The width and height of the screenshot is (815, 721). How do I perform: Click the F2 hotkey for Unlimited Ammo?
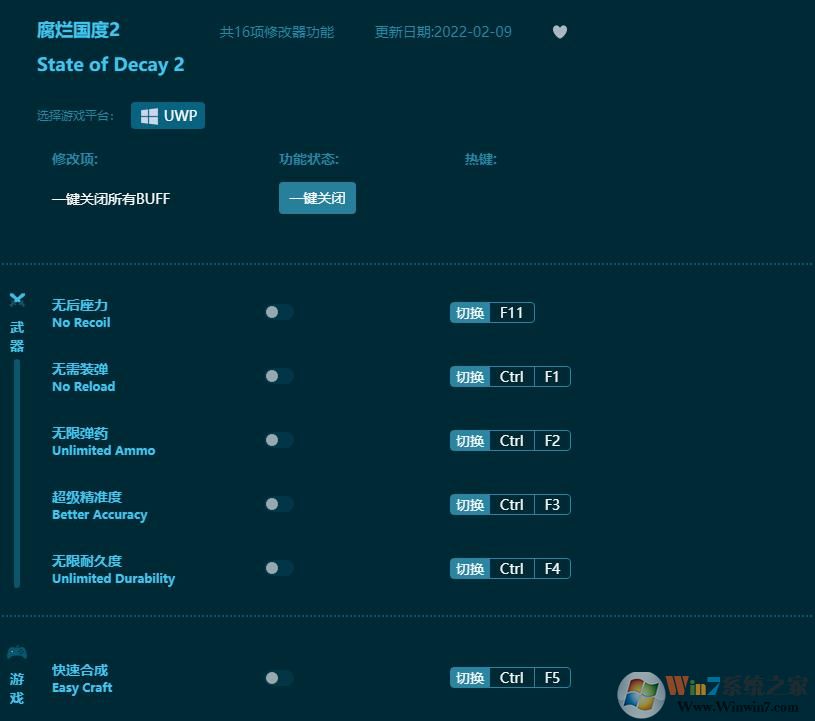[552, 441]
